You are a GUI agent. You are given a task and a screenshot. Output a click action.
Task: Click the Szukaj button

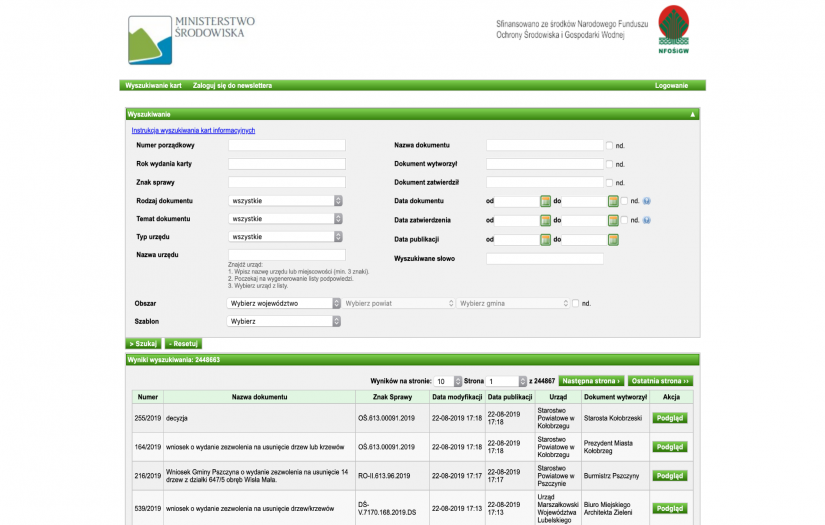coord(143,344)
